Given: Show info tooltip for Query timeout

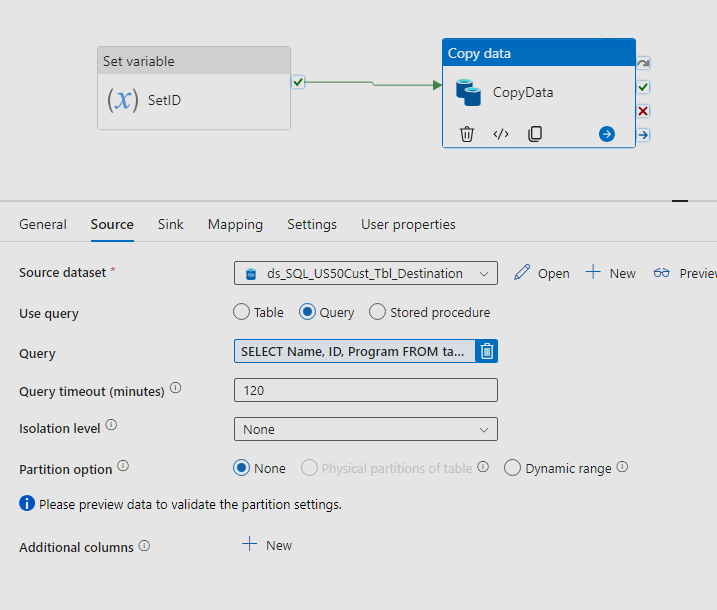Looking at the screenshot, I should (176, 389).
